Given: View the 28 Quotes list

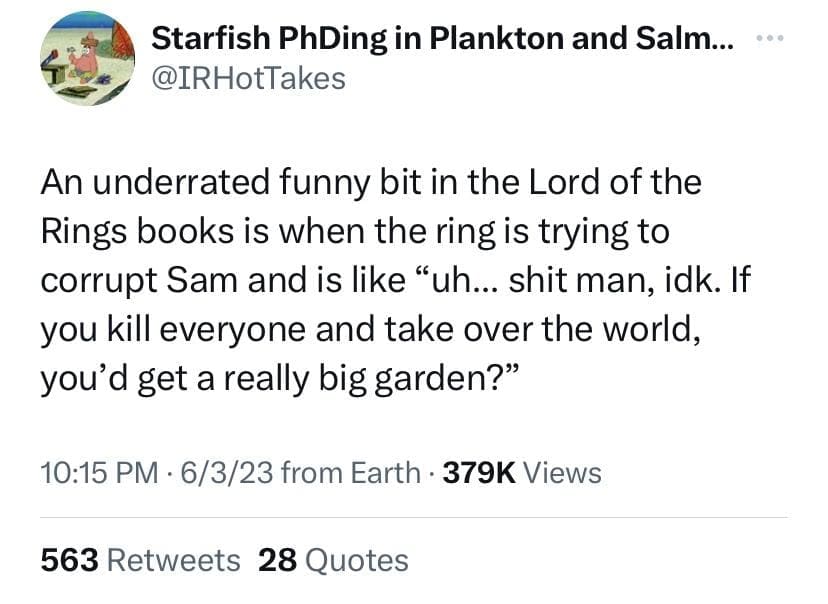Looking at the screenshot, I should [333, 560].
